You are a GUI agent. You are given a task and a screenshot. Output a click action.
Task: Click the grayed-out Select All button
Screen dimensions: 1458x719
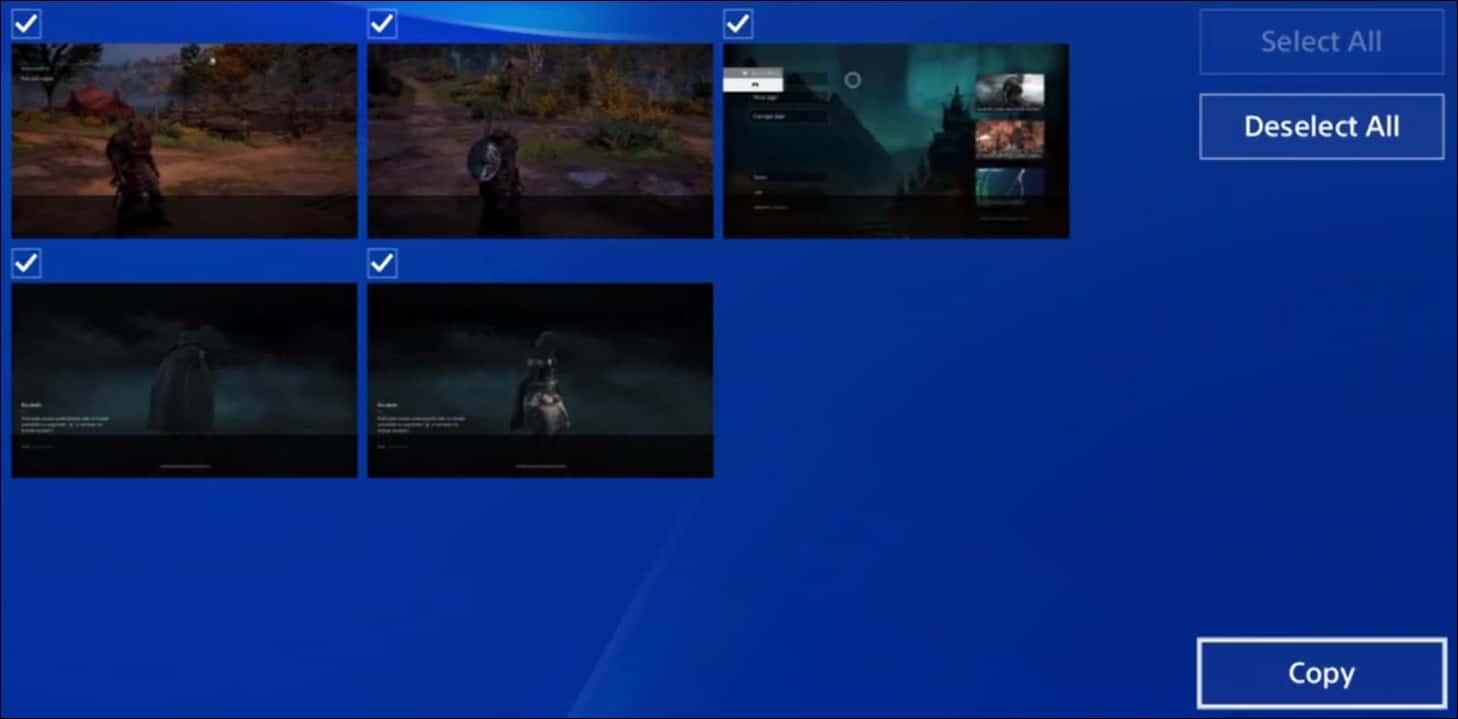pyautogui.click(x=1321, y=42)
